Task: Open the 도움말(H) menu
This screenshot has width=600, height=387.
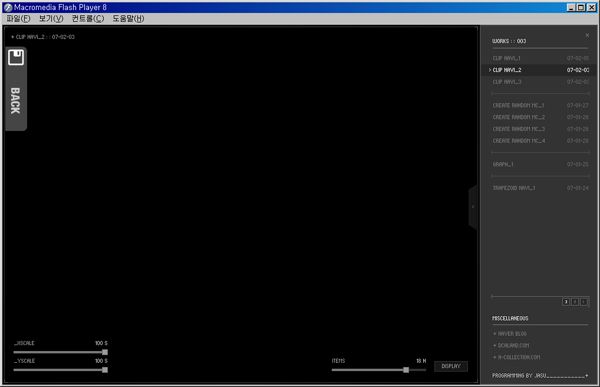Action: click(x=128, y=18)
